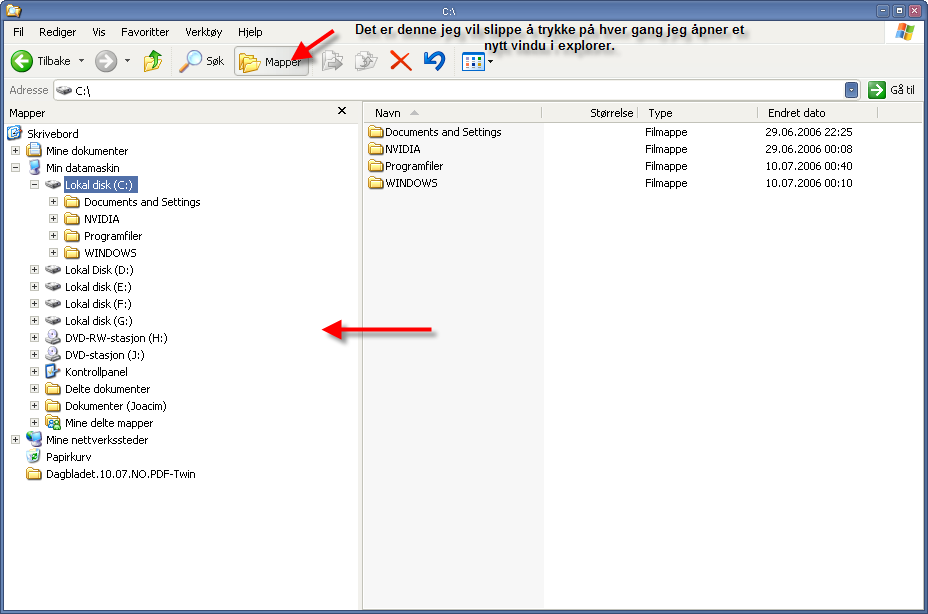Image resolution: width=928 pixels, height=614 pixels.
Task: Select Mine nettverkssteder network icon
Action: pos(34,439)
